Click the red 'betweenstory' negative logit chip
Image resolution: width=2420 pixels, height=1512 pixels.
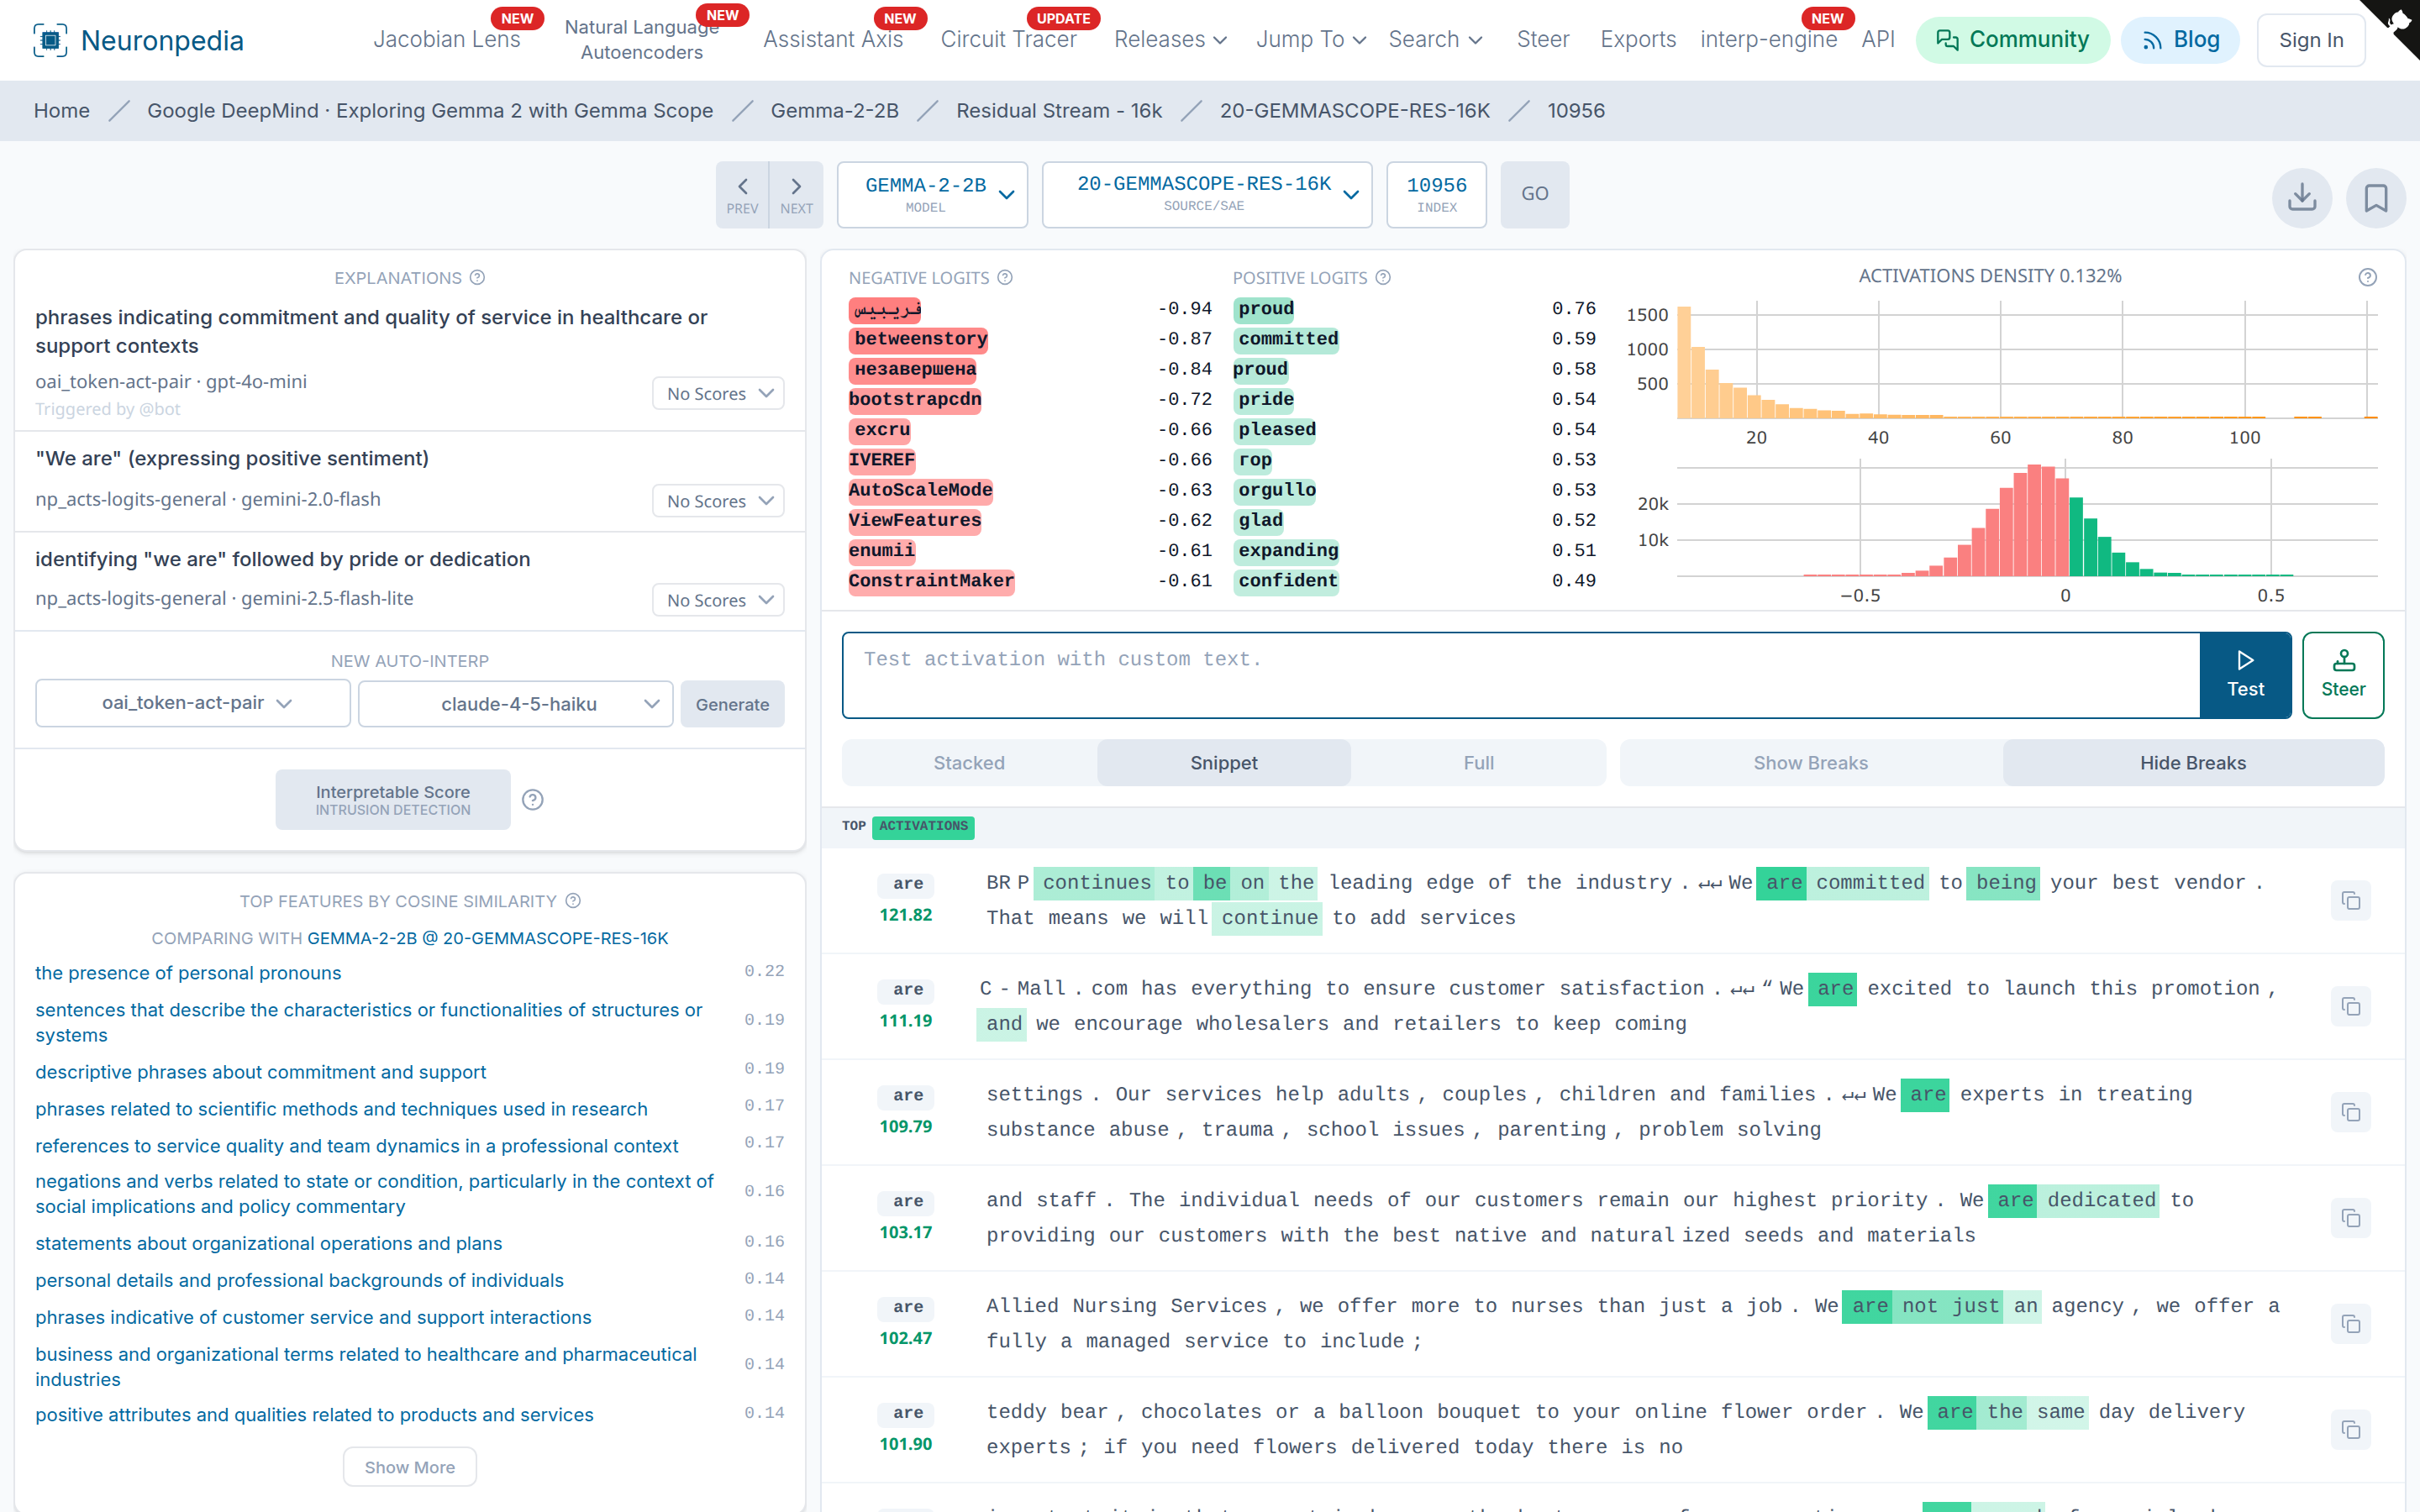pos(919,339)
